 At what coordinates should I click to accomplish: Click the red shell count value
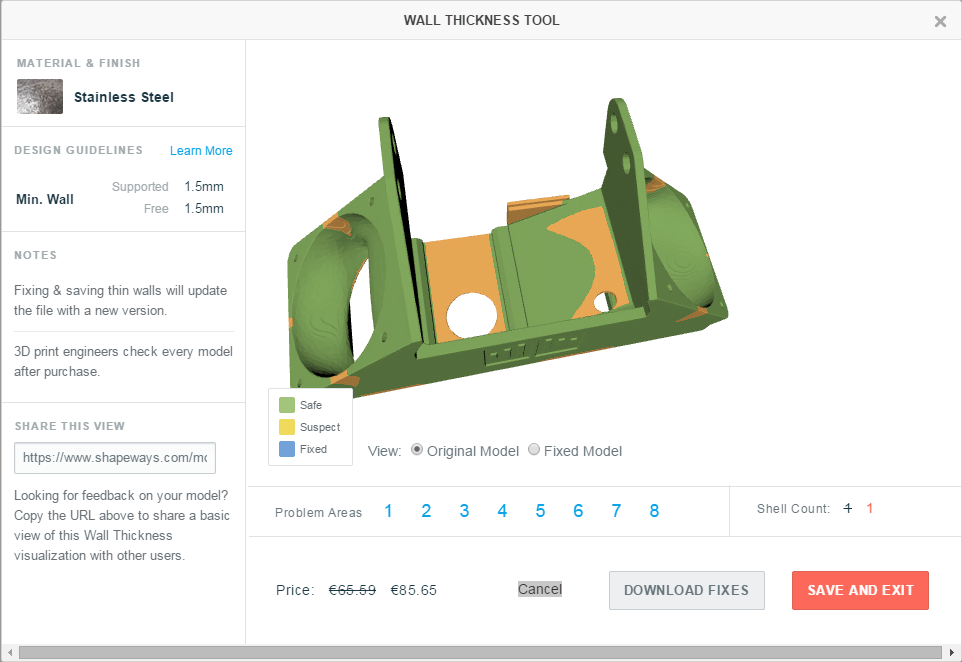[870, 508]
